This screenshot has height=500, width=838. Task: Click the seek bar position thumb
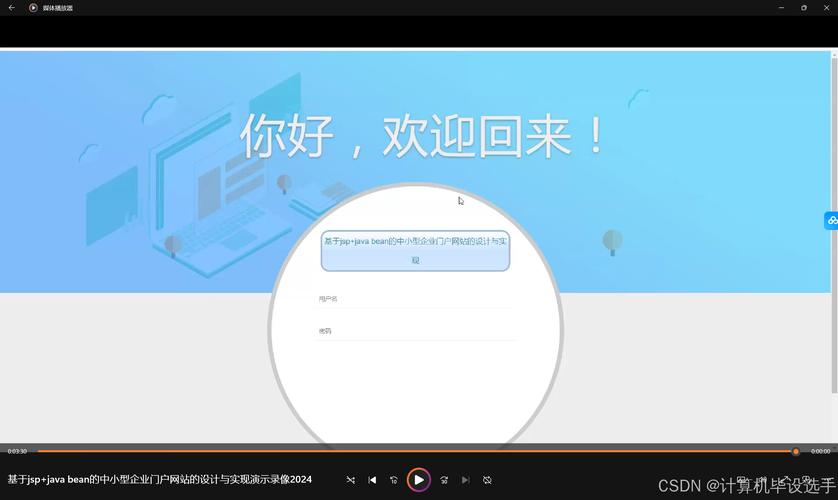click(x=796, y=451)
